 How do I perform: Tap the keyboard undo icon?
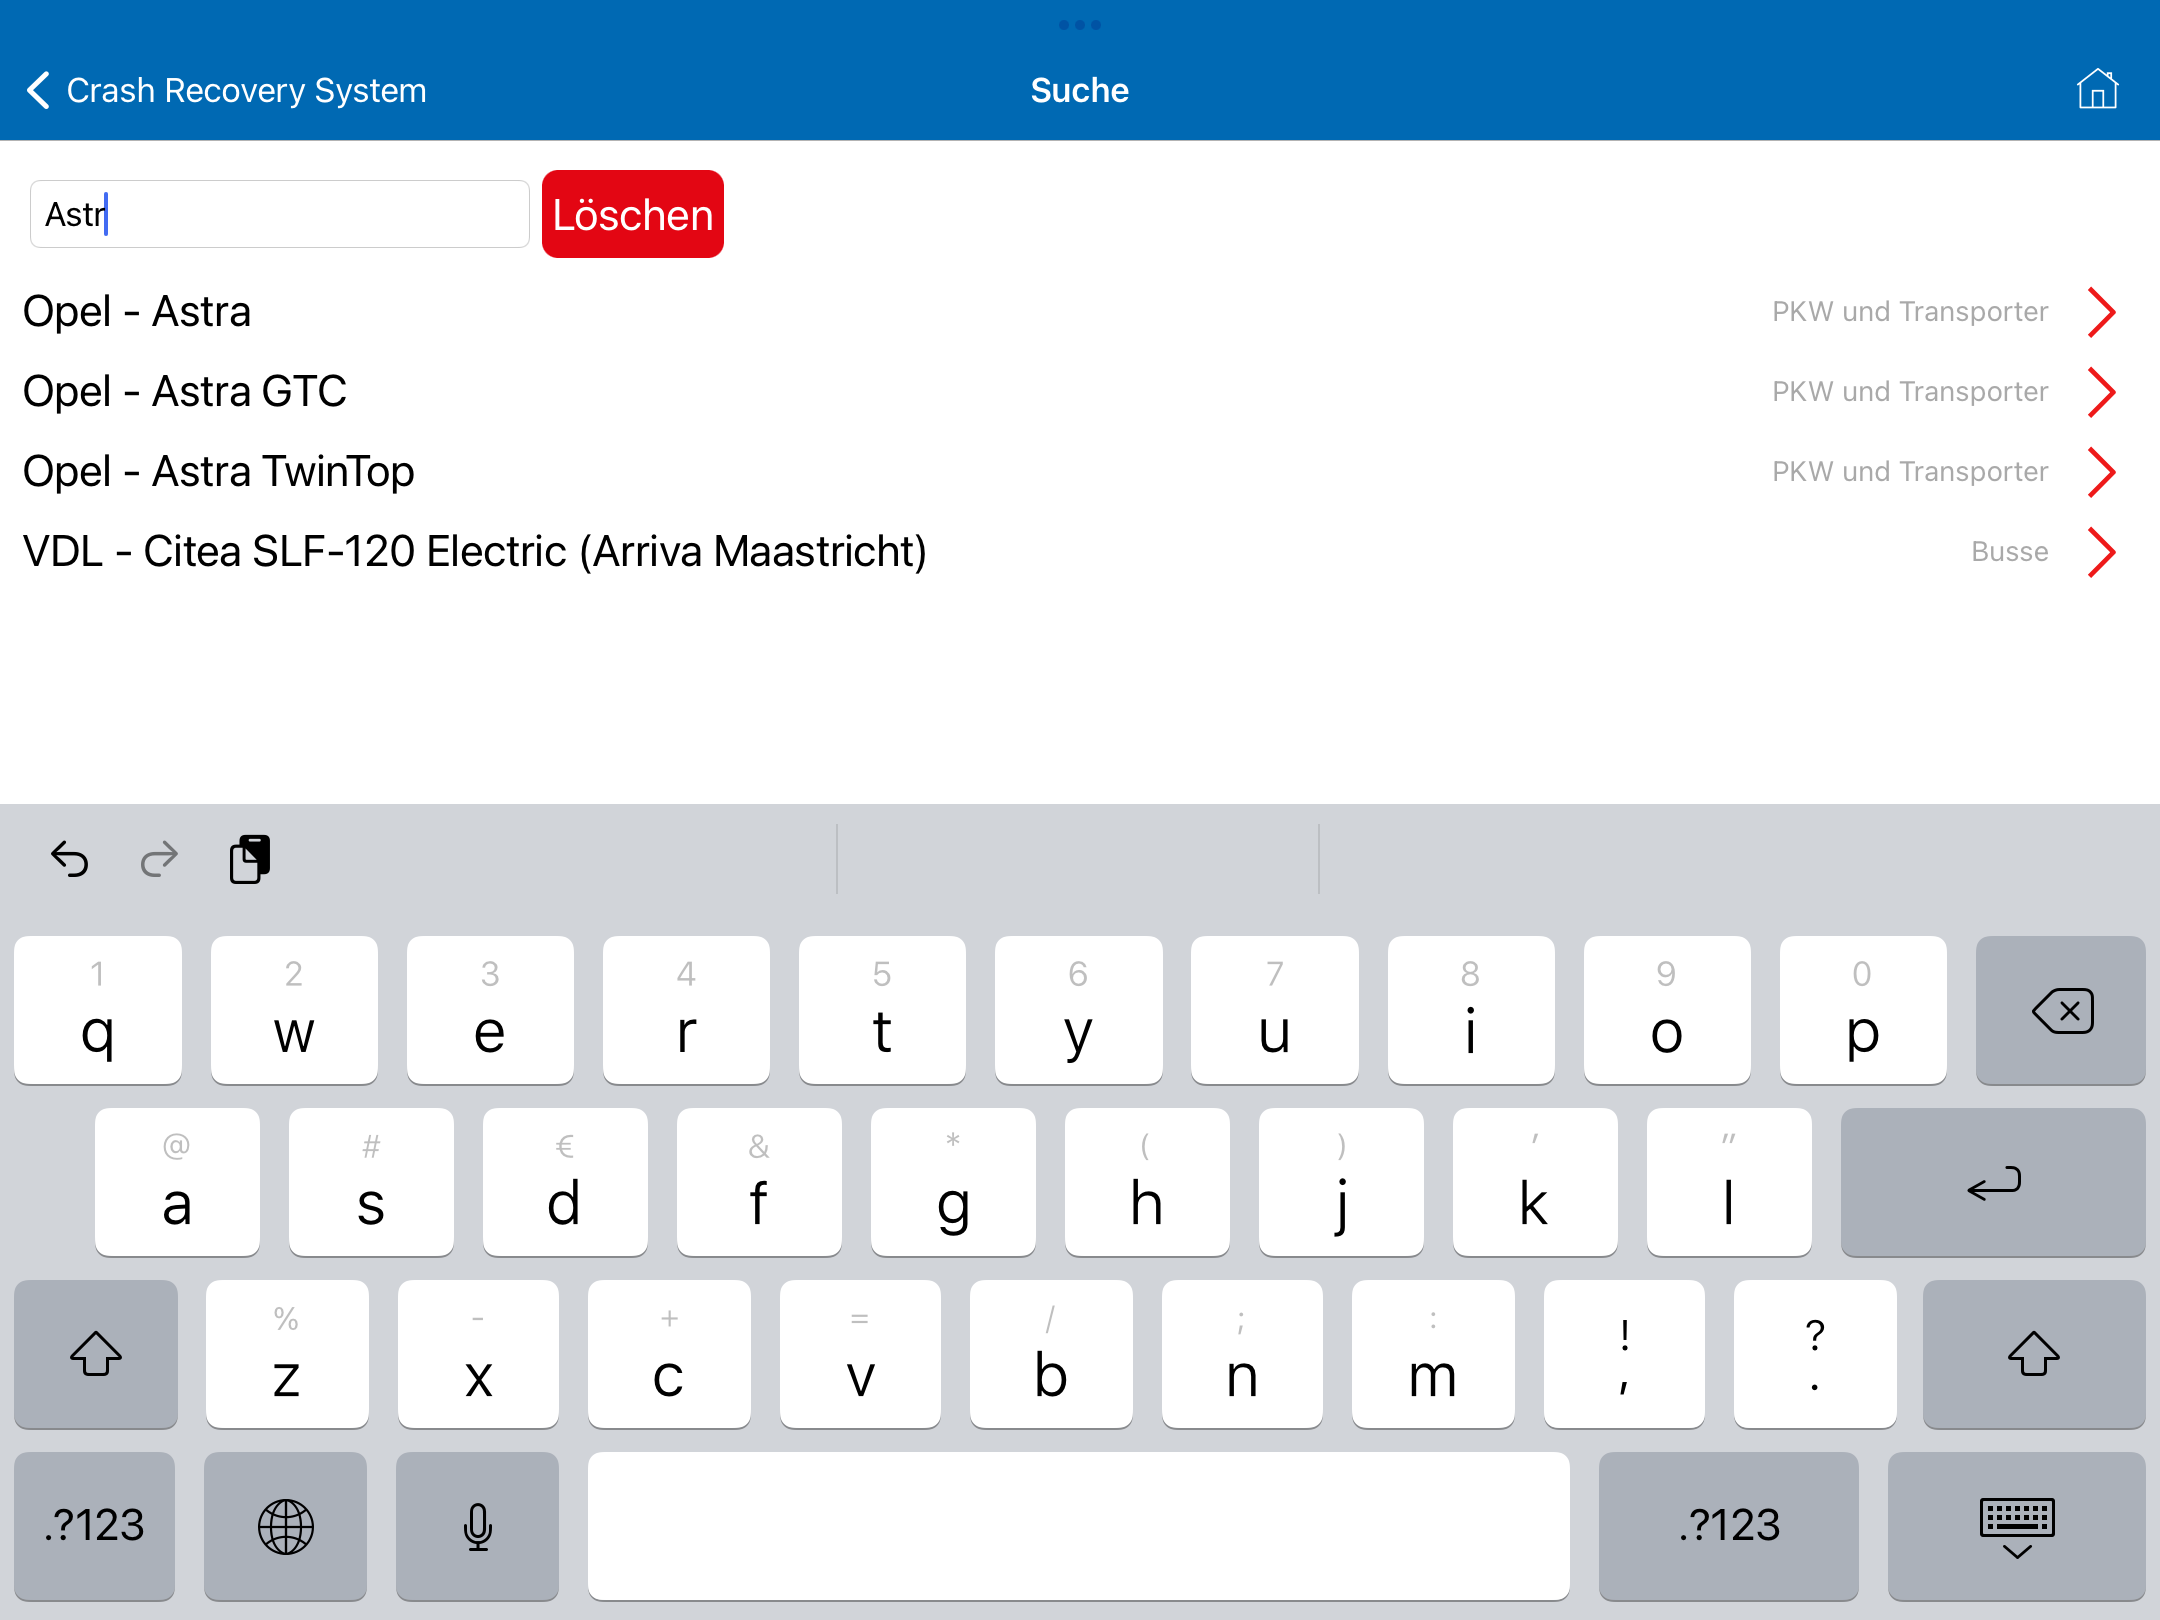pos(70,859)
